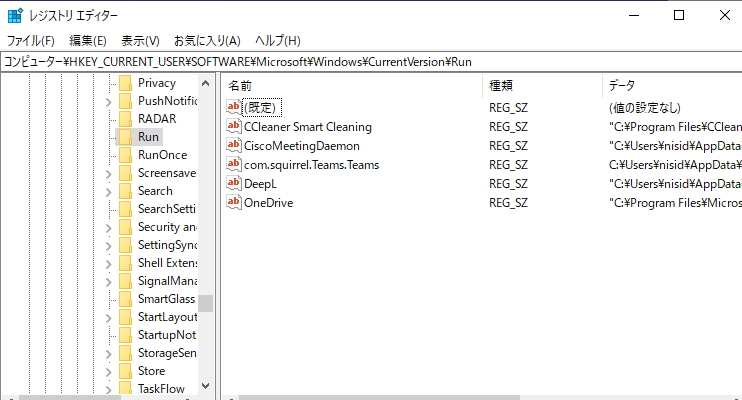Click the RunOnce folder icon
The height and width of the screenshot is (400, 742).
pyautogui.click(x=125, y=155)
